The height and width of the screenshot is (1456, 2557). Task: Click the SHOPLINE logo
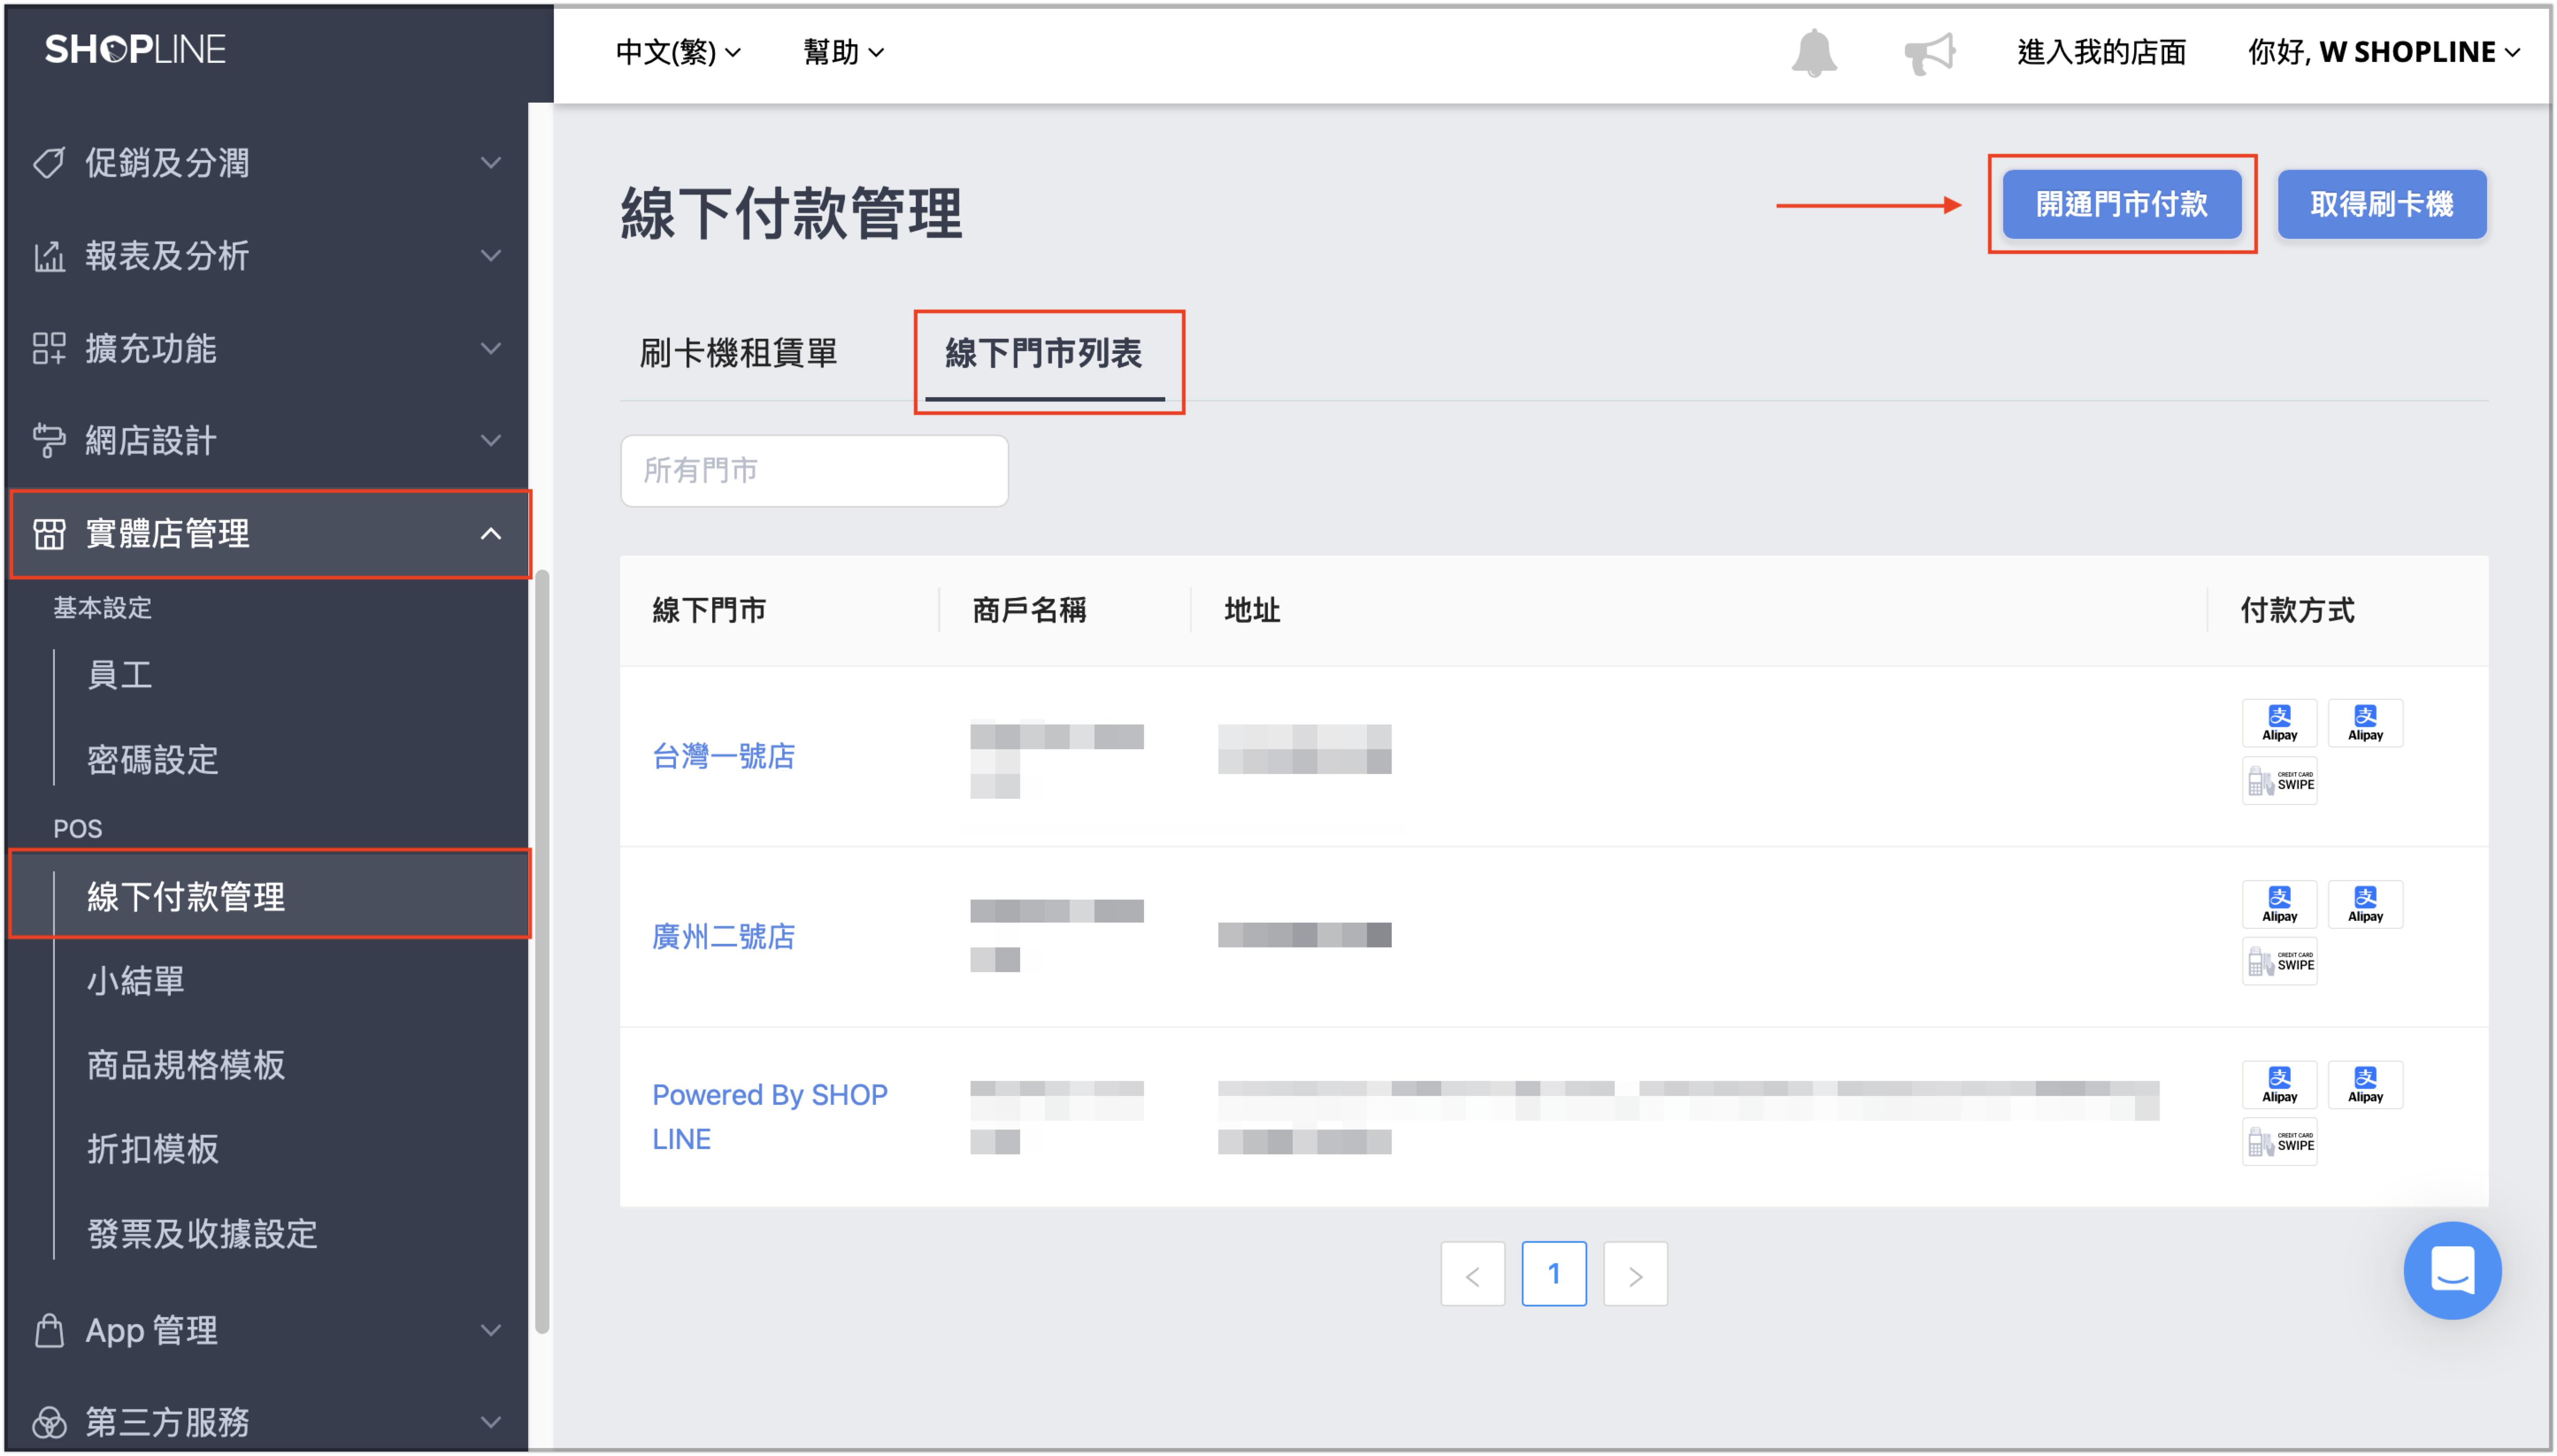pos(135,49)
